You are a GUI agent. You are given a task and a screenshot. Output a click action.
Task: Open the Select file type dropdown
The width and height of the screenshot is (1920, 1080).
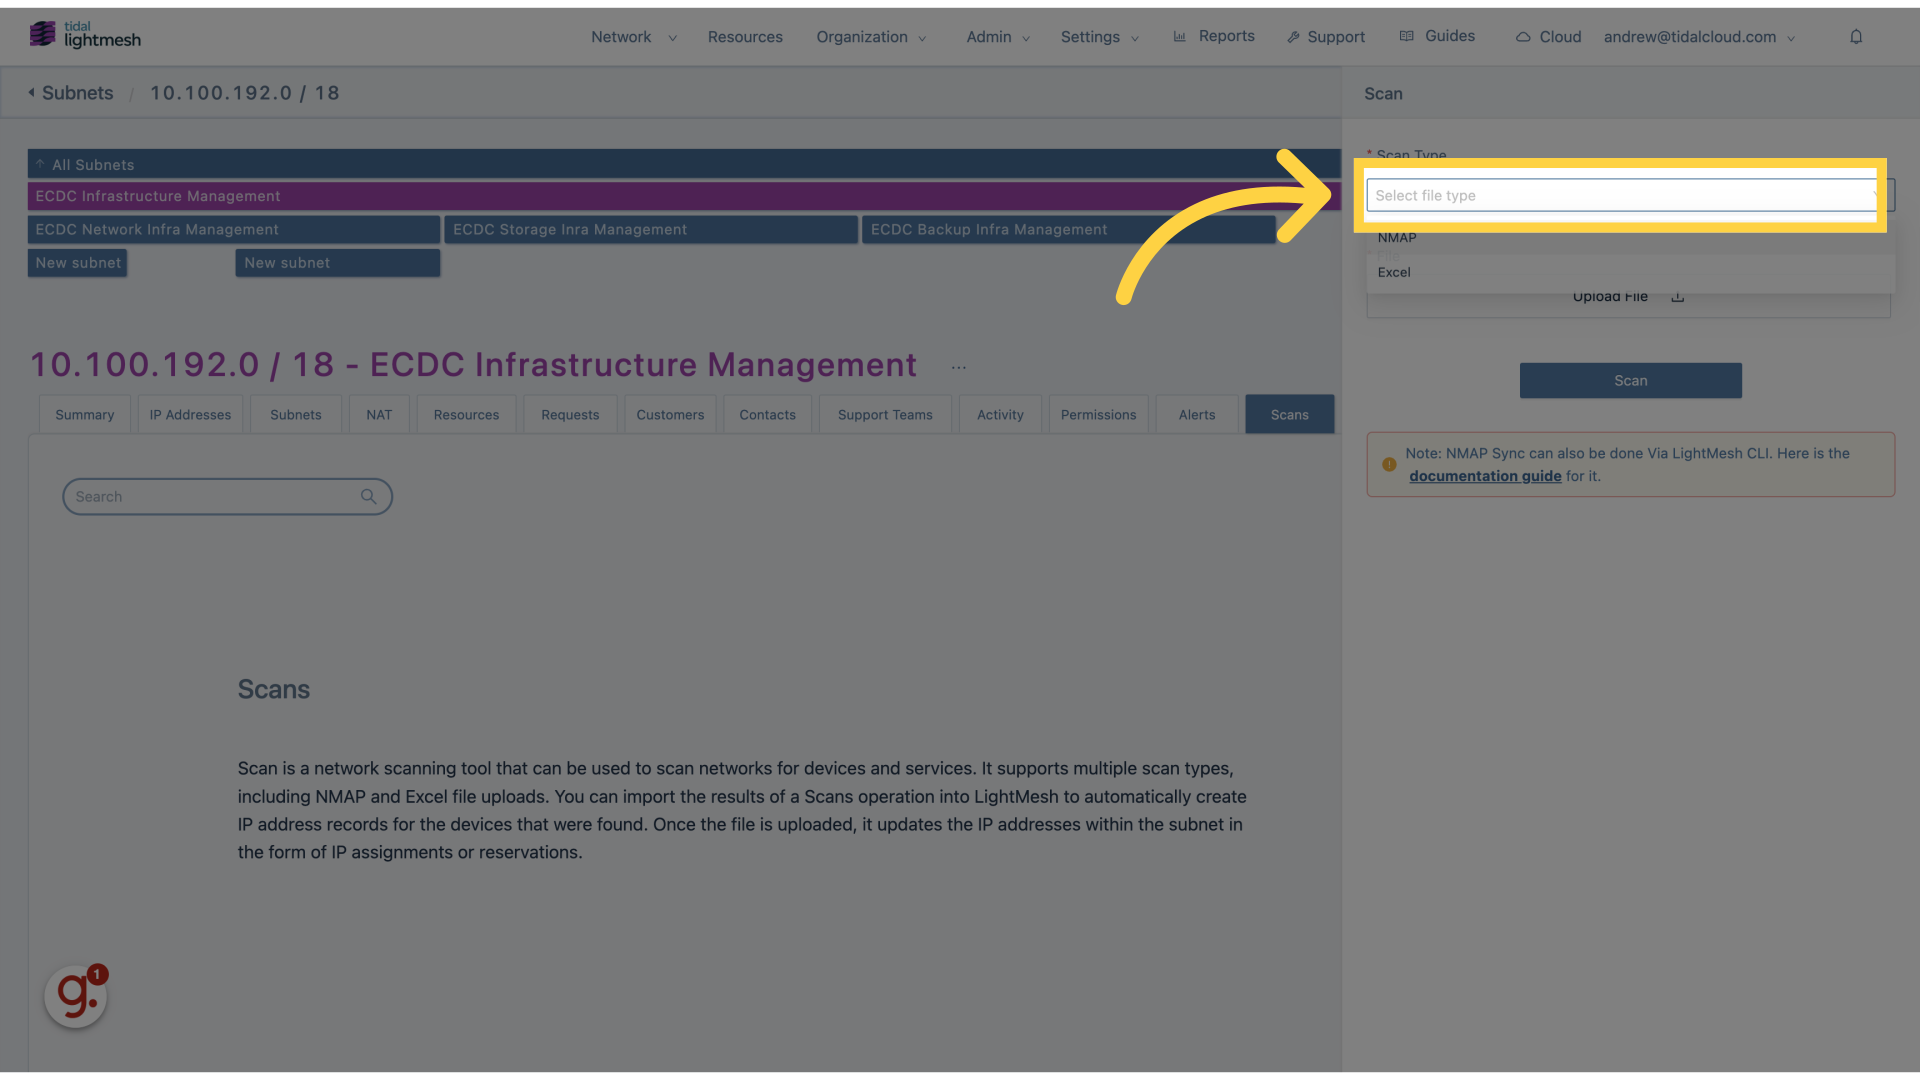[x=1630, y=195]
